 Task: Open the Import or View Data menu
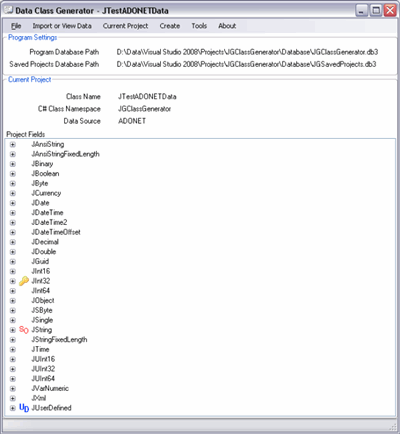pyautogui.click(x=62, y=26)
